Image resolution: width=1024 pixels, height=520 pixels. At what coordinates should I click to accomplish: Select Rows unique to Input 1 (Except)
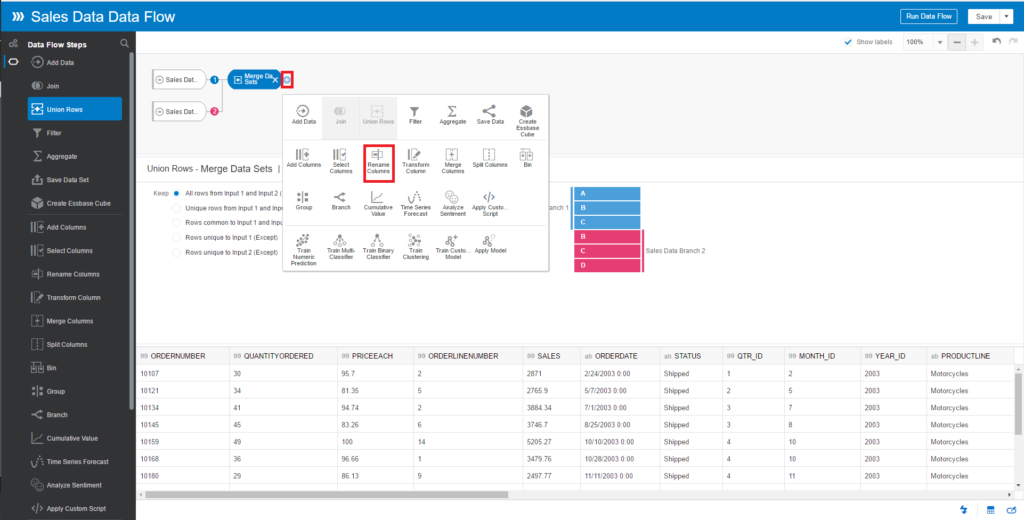point(176,237)
